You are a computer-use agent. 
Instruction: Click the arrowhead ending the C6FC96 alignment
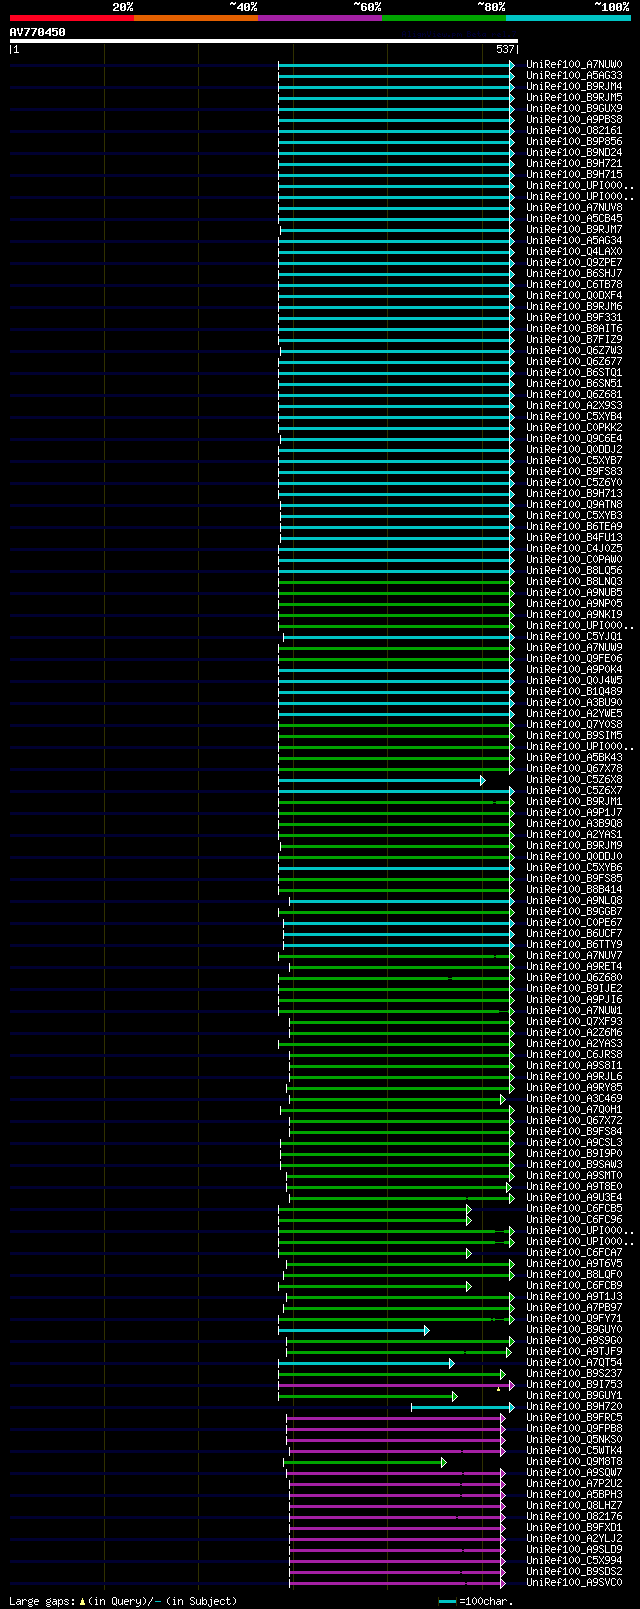[469, 1220]
